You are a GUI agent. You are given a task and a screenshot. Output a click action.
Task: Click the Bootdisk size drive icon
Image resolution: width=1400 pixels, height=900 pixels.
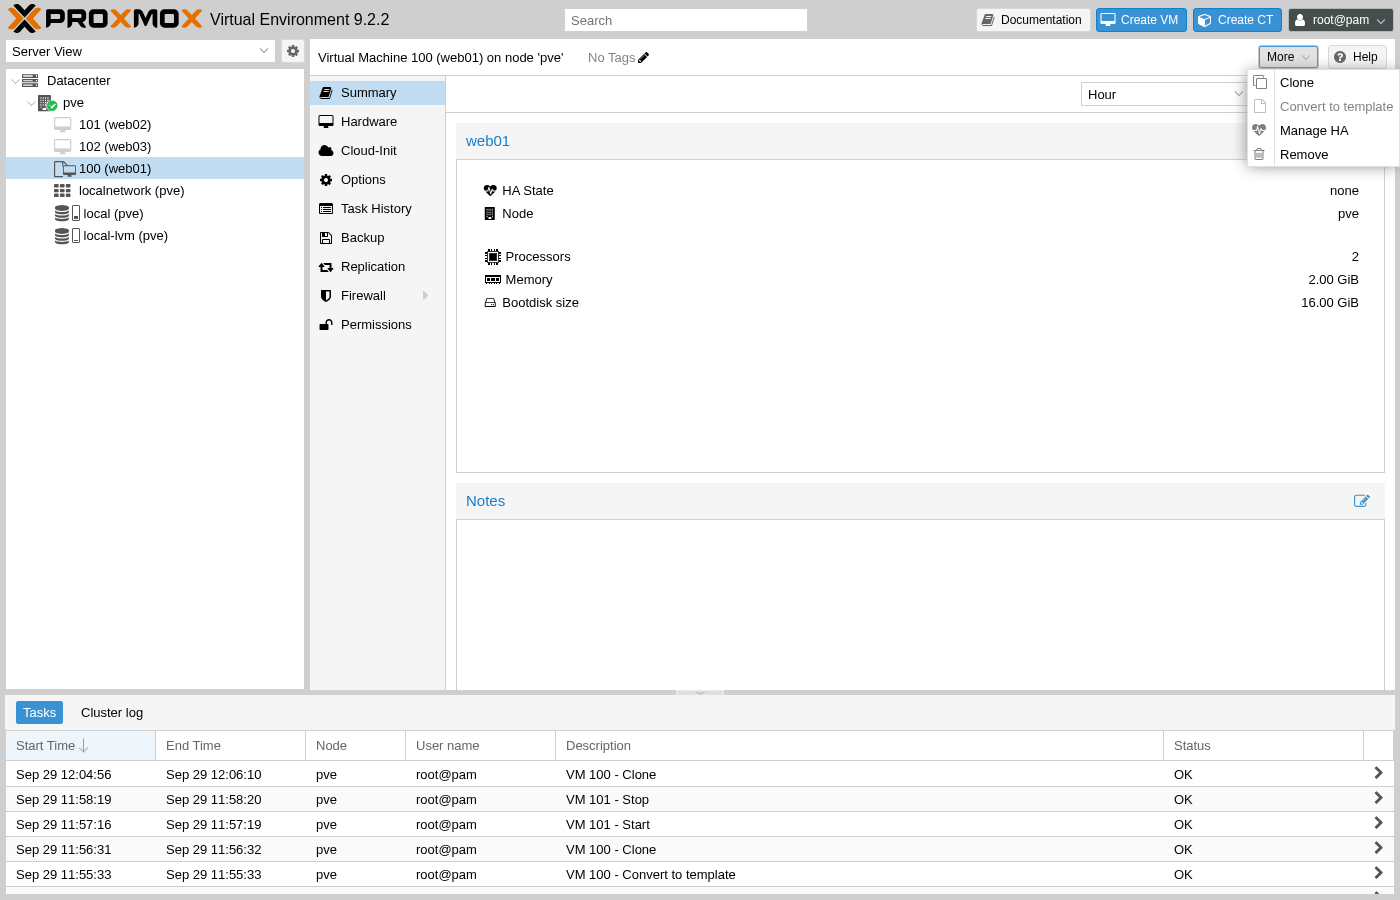(x=490, y=303)
